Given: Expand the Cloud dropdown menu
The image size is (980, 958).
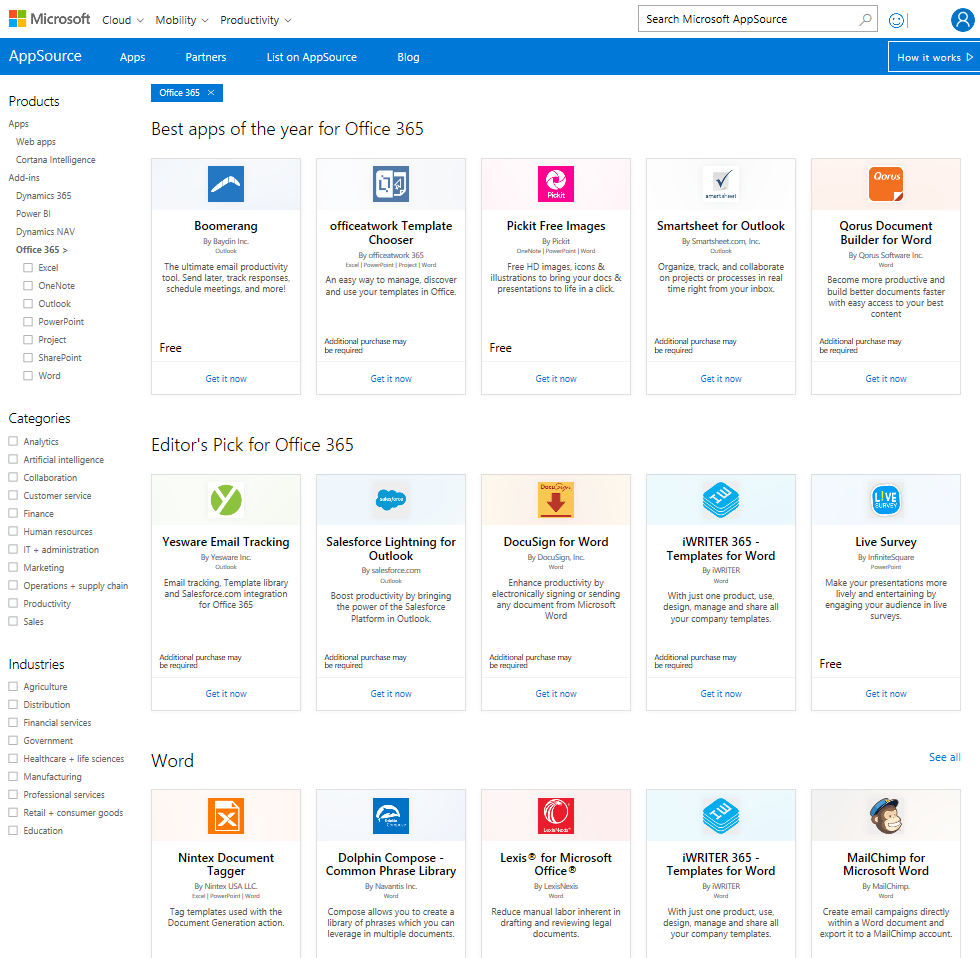Looking at the screenshot, I should coord(123,20).
